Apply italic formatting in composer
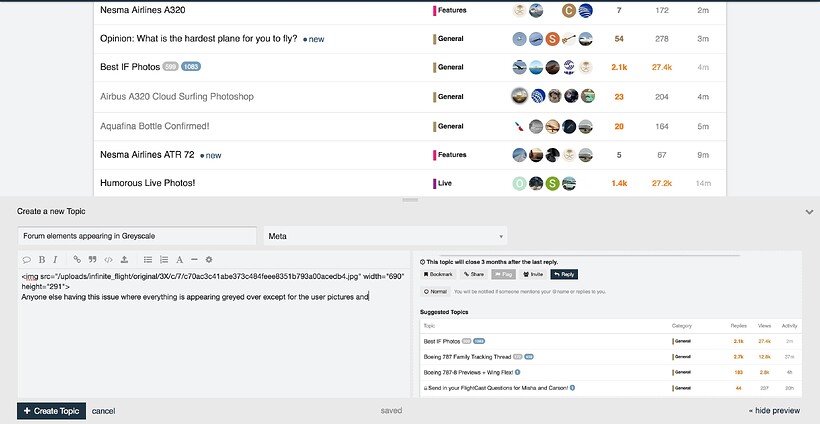This screenshot has width=820, height=424. click(x=56, y=259)
